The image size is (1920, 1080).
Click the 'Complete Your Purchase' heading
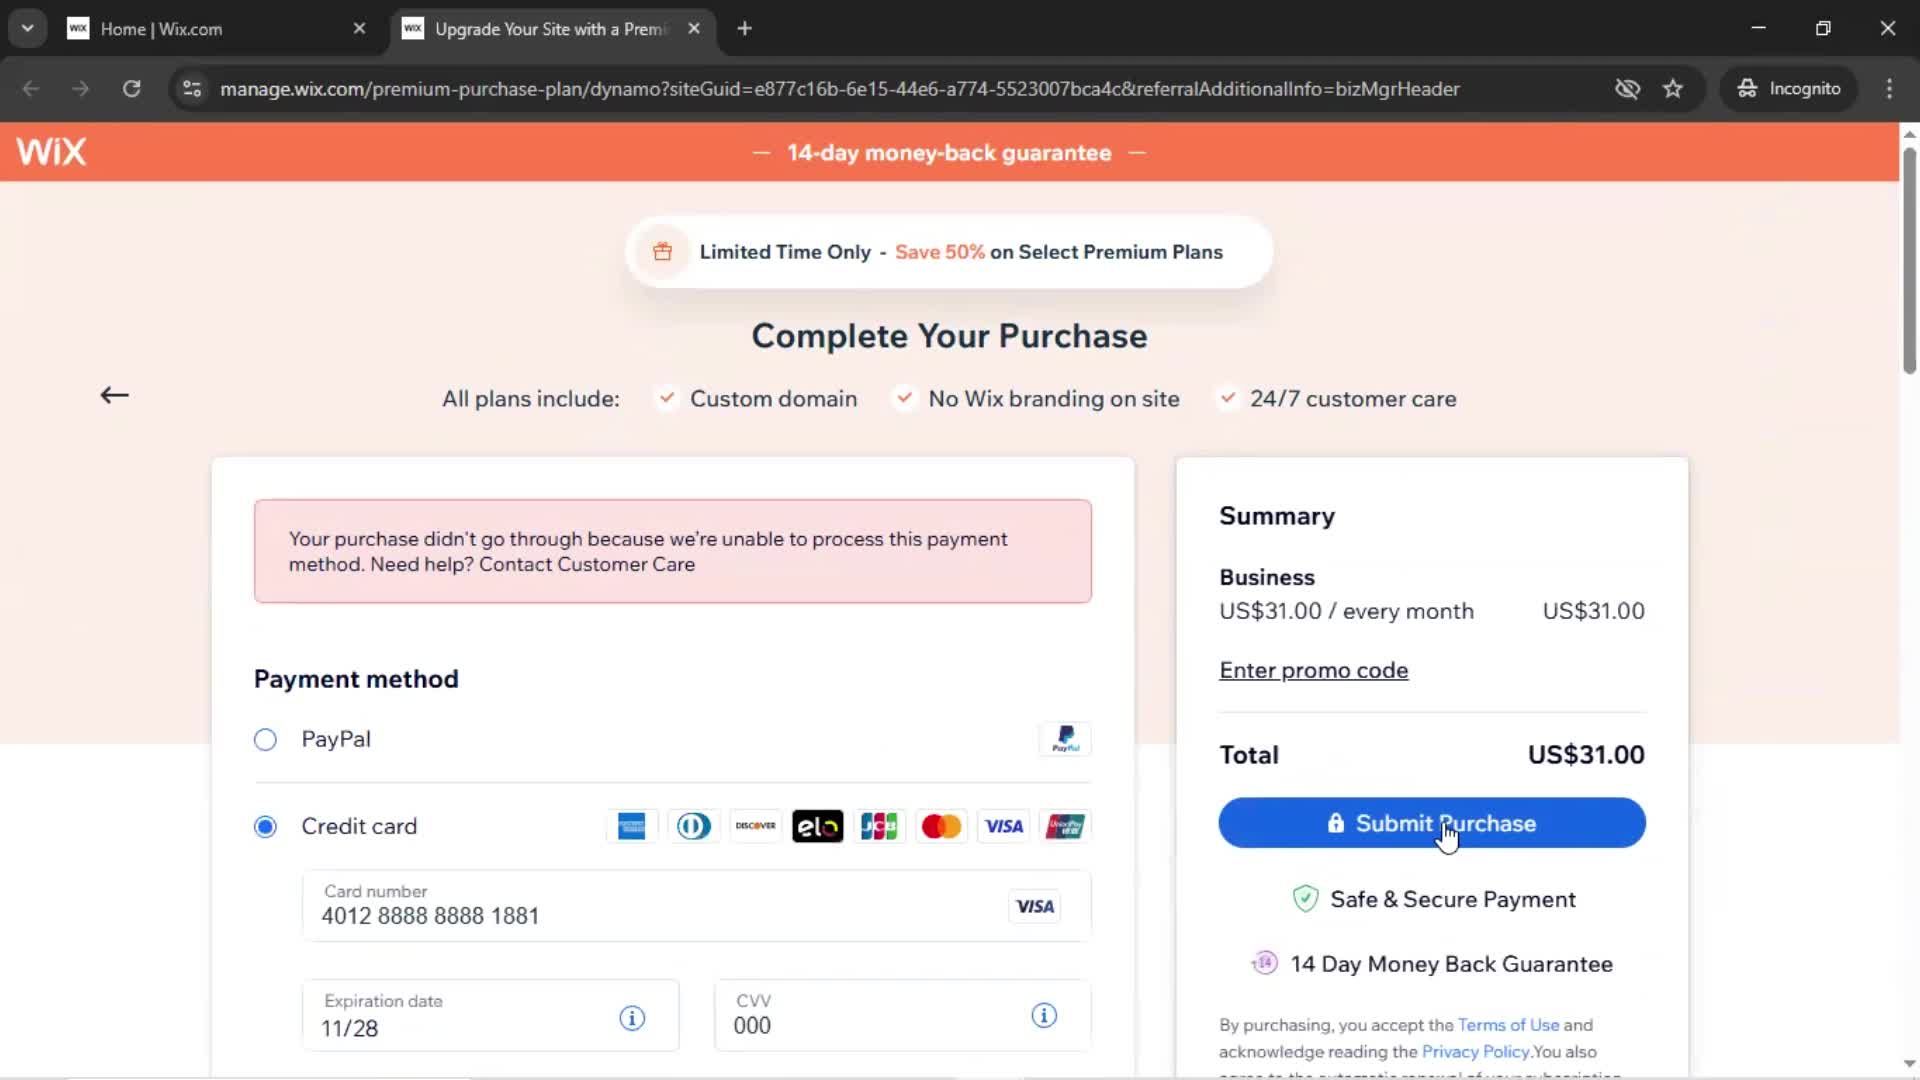pyautogui.click(x=949, y=336)
